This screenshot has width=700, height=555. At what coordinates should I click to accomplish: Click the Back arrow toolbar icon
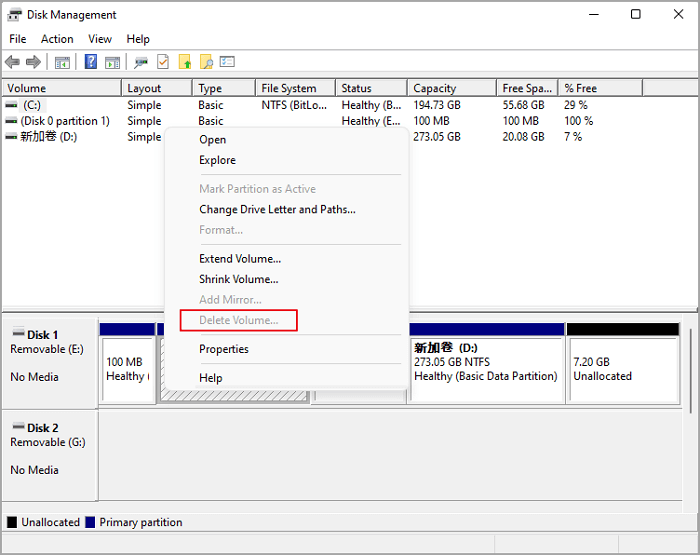click(x=13, y=62)
